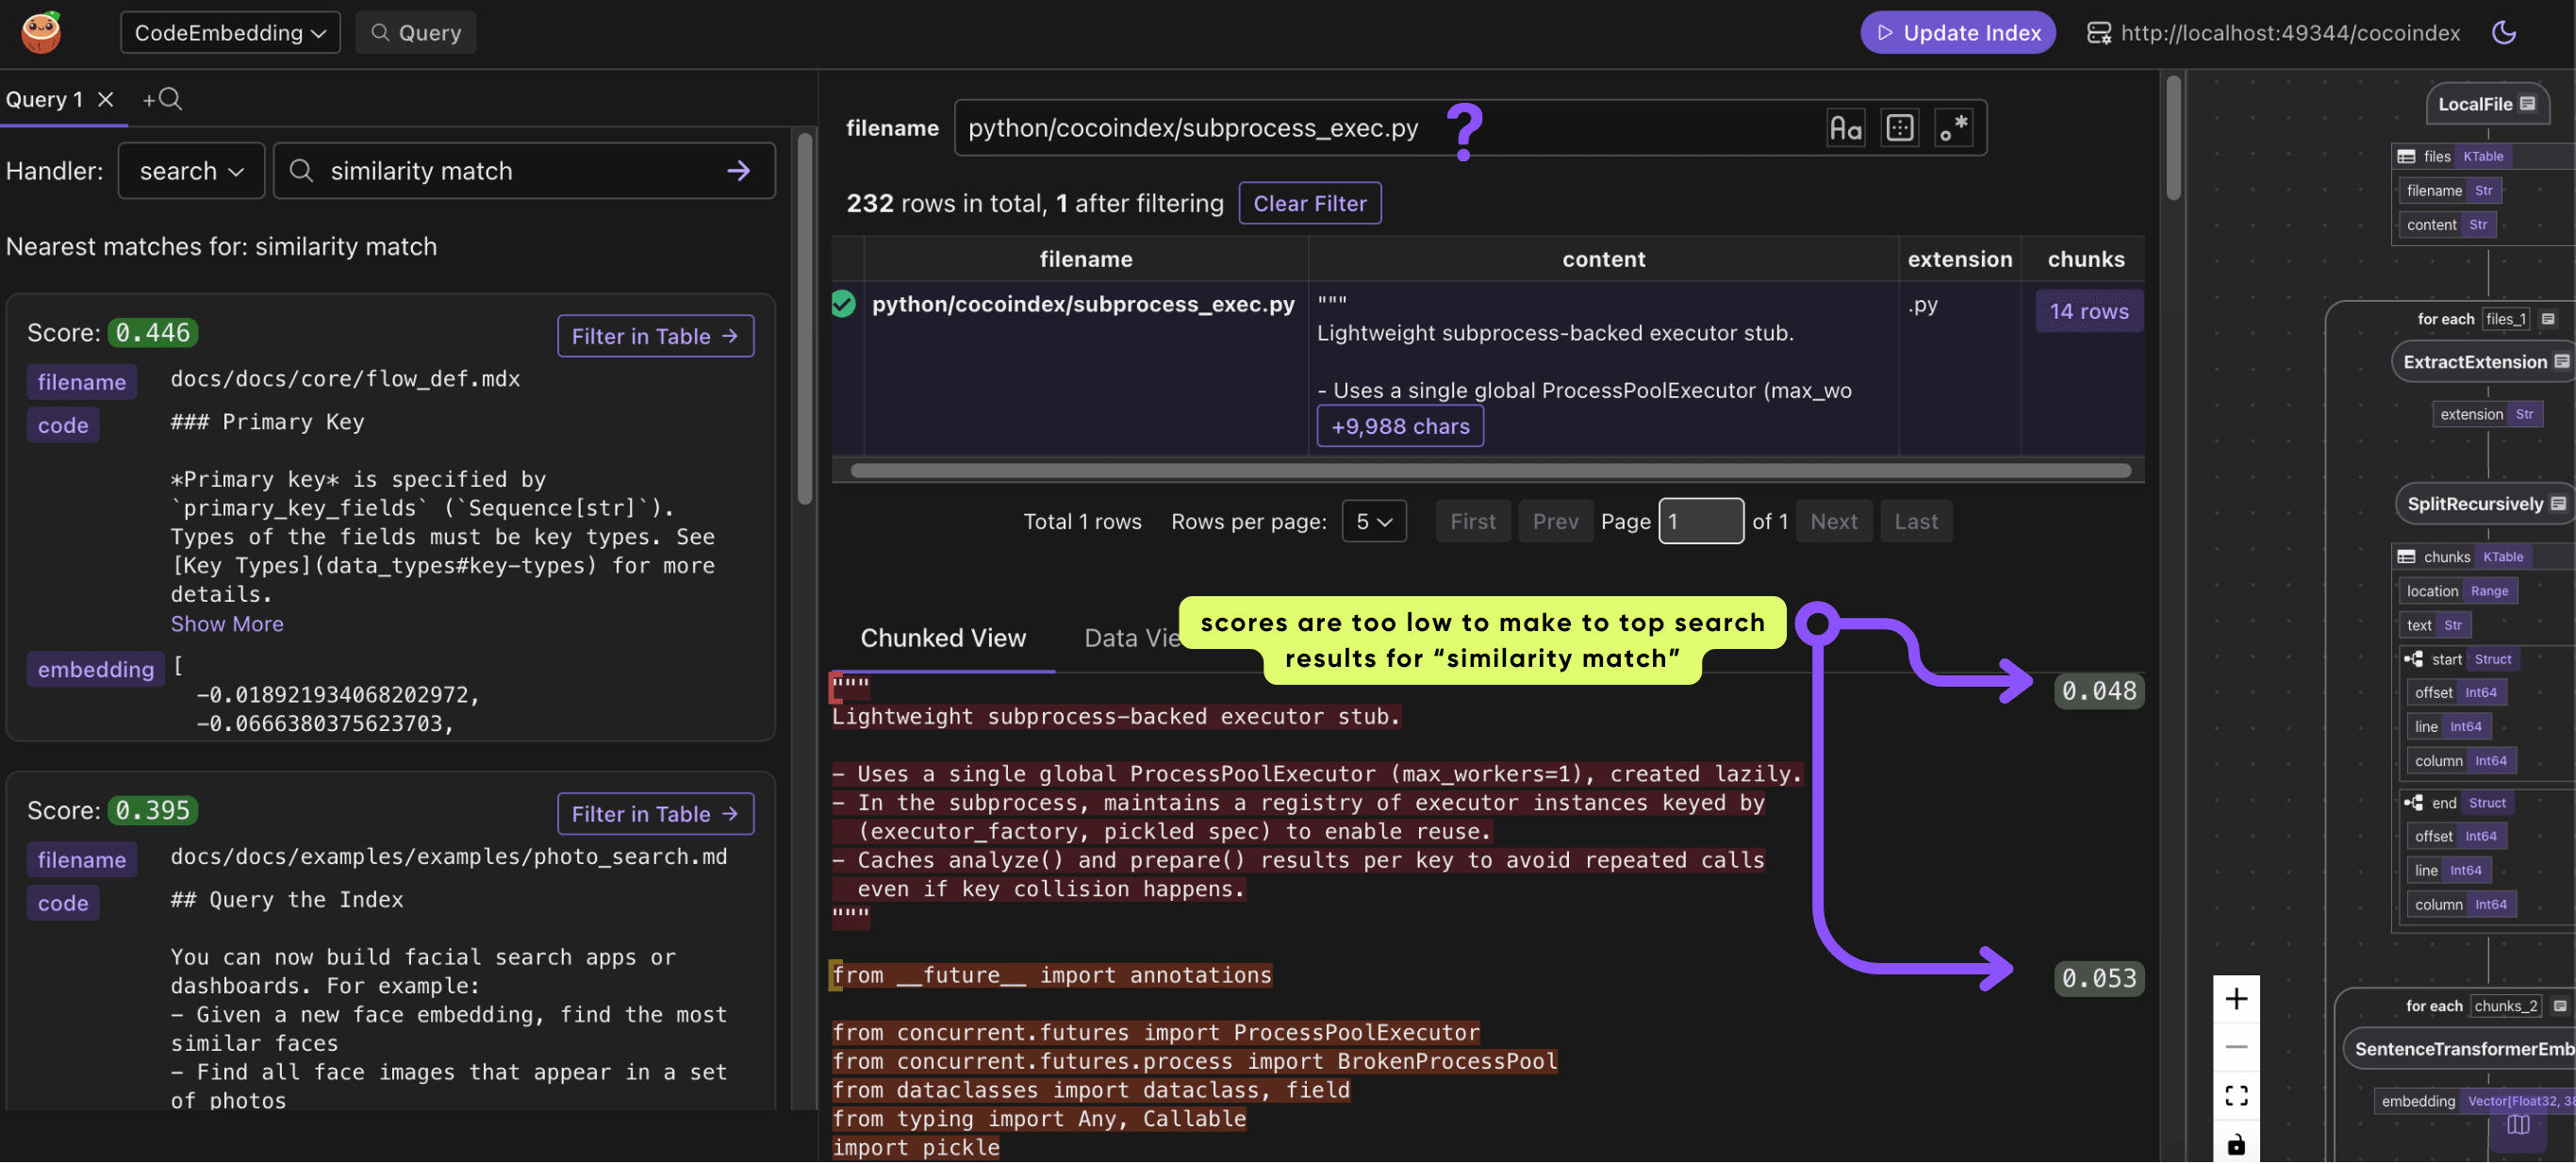
Task: Filter in Table for flow_def.mdx result
Action: click(x=655, y=336)
